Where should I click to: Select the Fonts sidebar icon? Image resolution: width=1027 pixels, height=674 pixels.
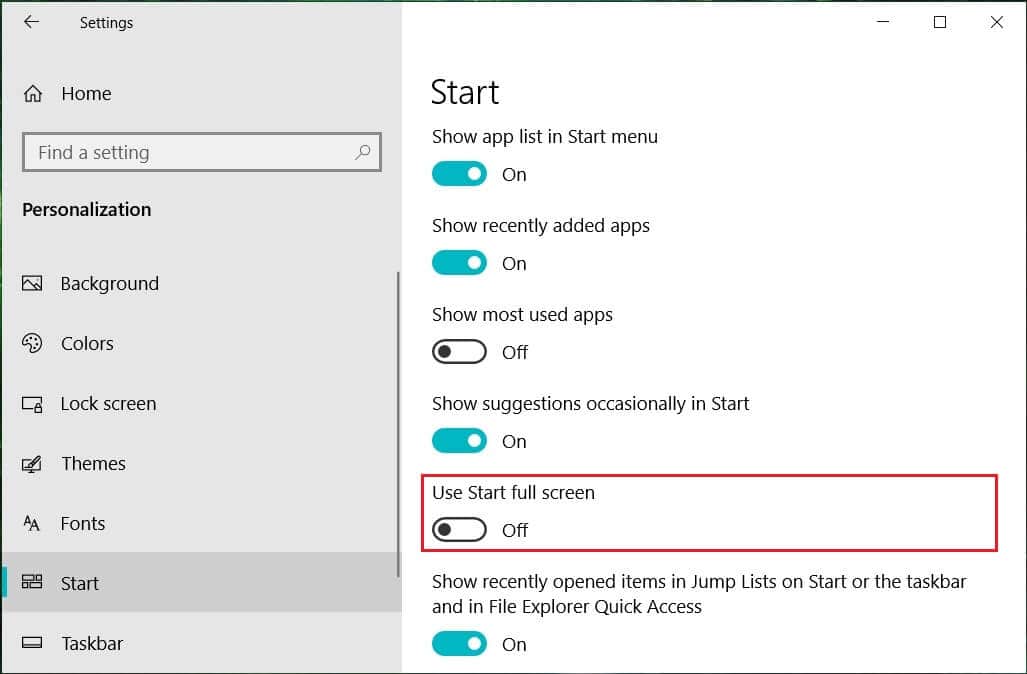(x=35, y=523)
